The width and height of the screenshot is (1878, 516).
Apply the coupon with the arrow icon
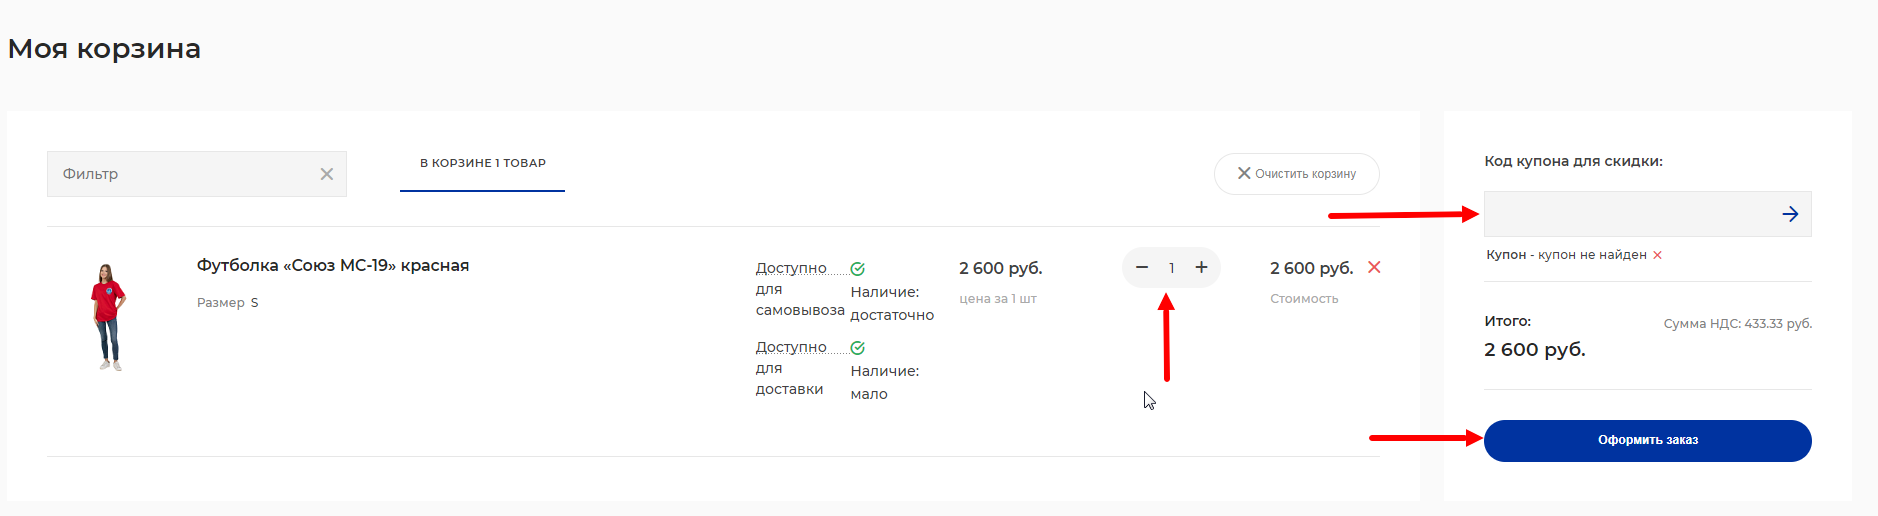click(1790, 214)
